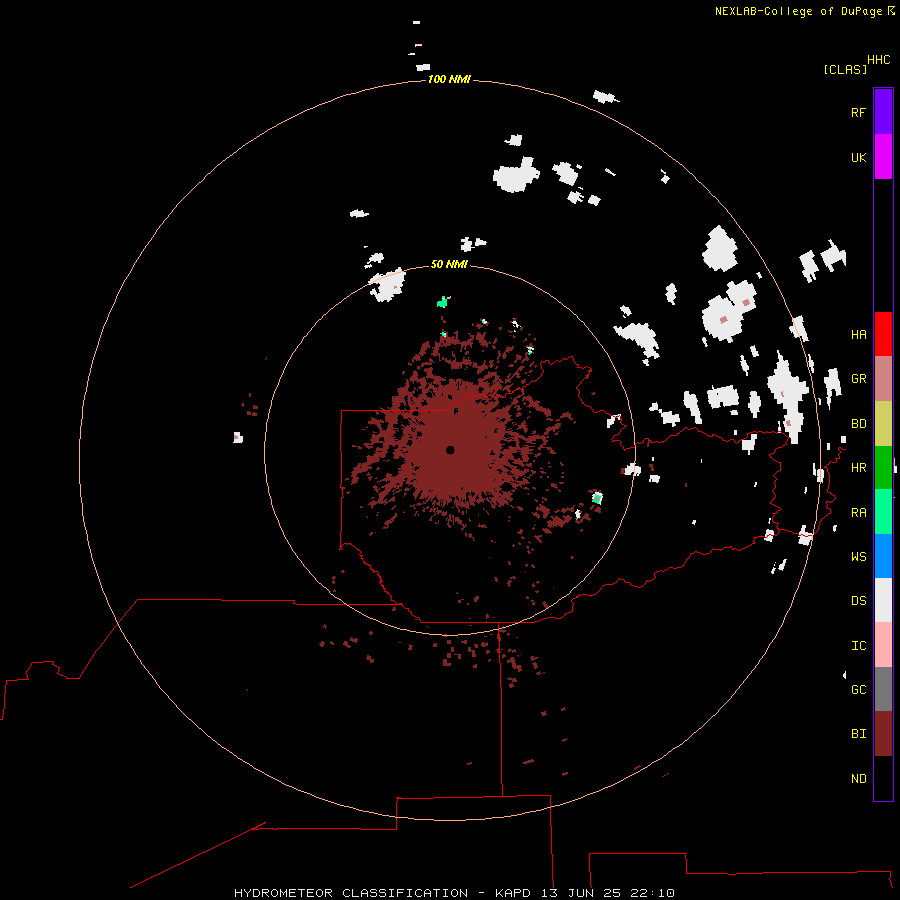Click the BI dark red legend swatch

coord(883,734)
